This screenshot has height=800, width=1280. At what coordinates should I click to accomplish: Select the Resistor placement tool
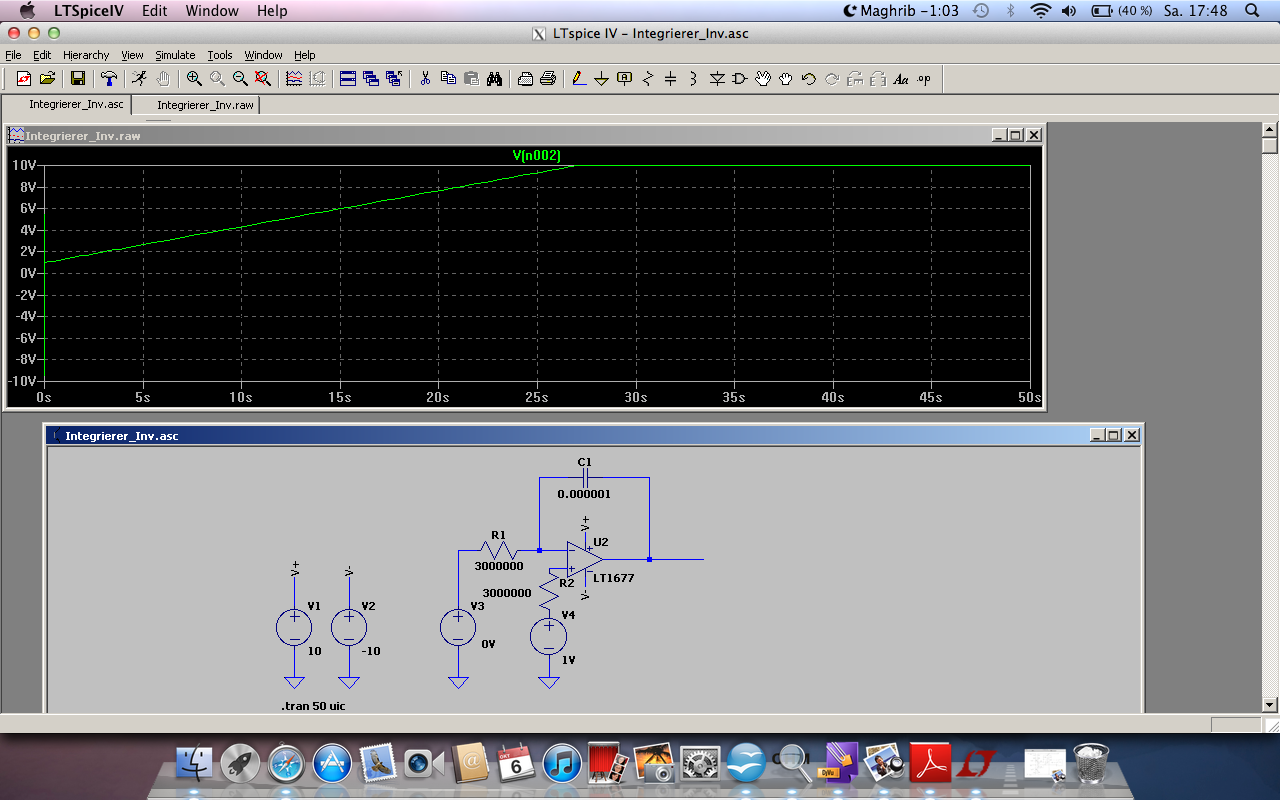(648, 79)
